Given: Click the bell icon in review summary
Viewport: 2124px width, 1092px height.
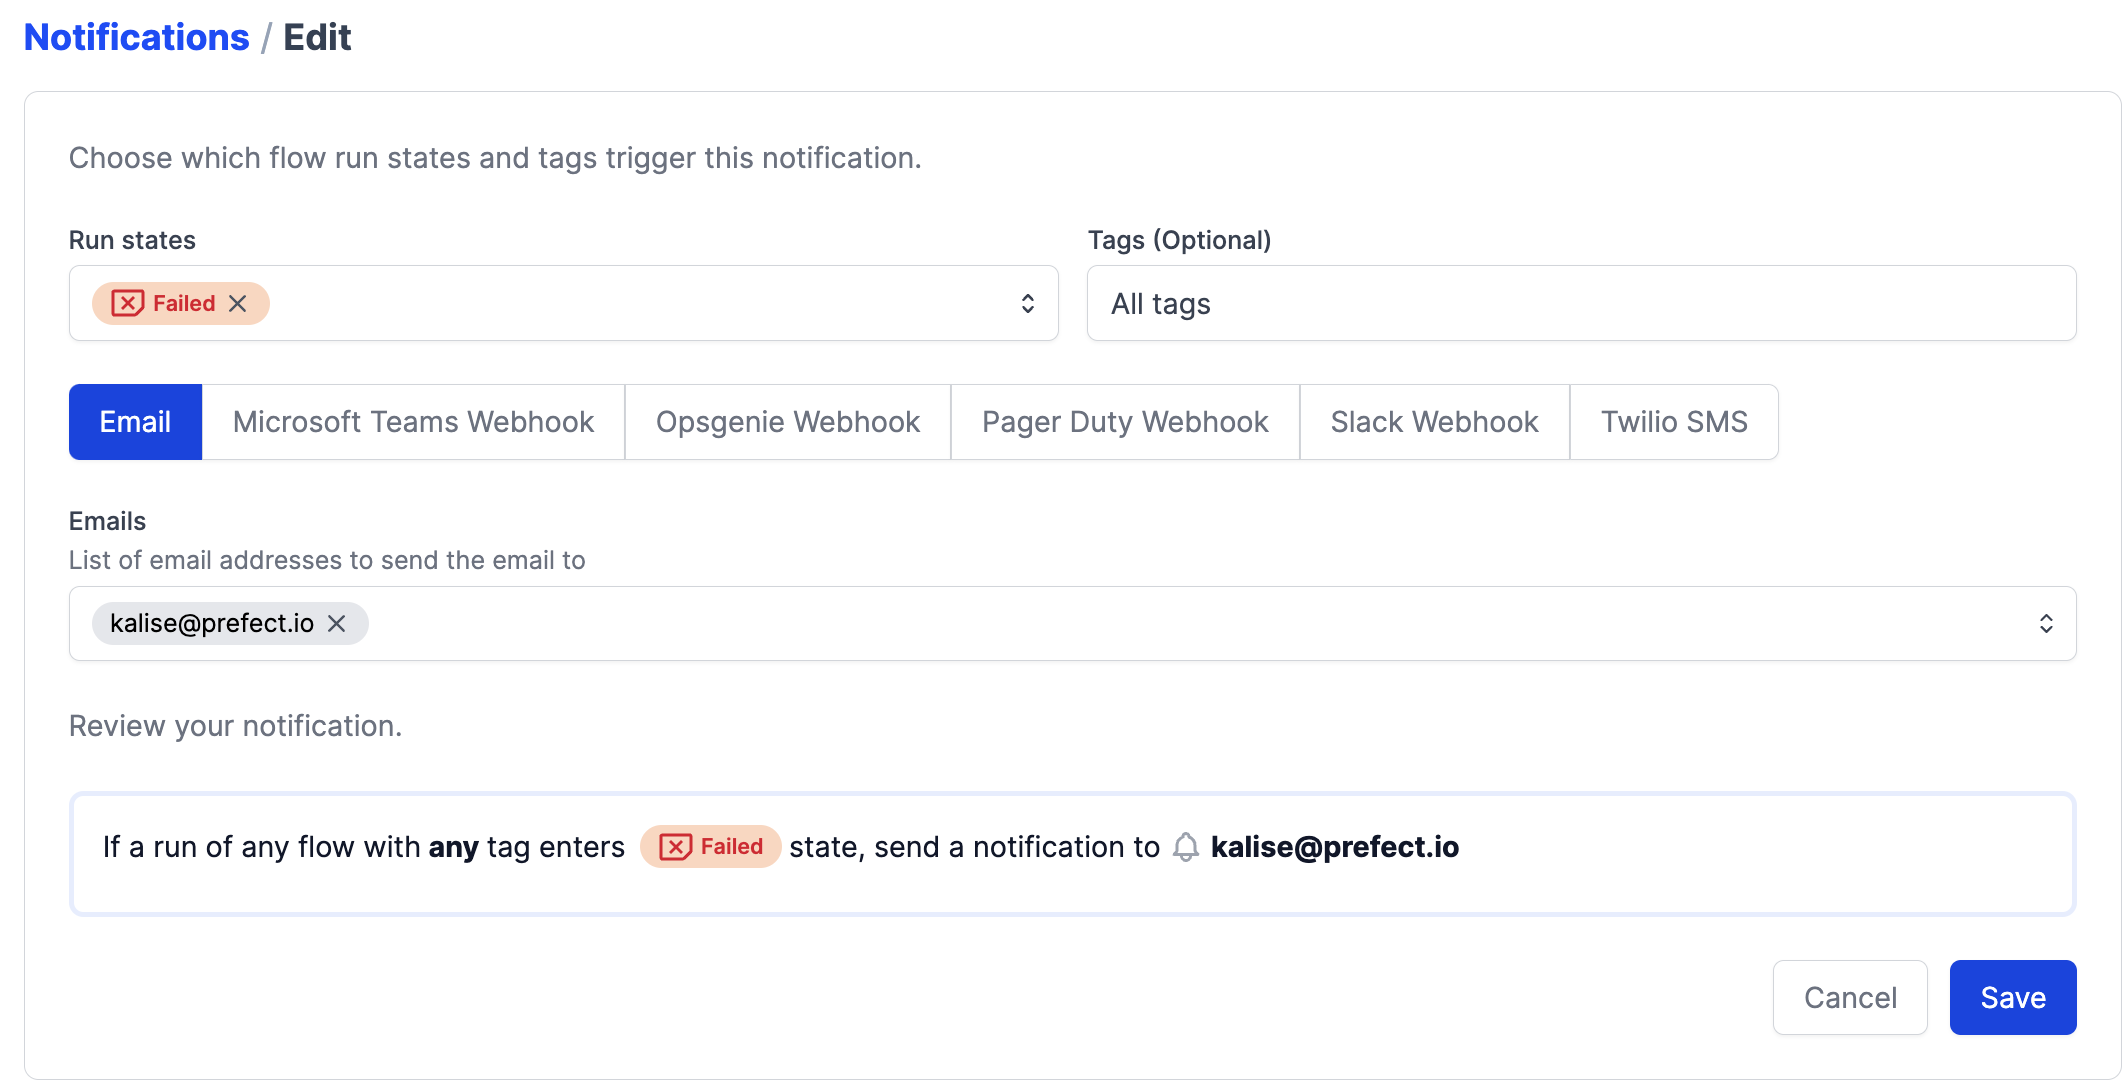Looking at the screenshot, I should click(x=1186, y=847).
